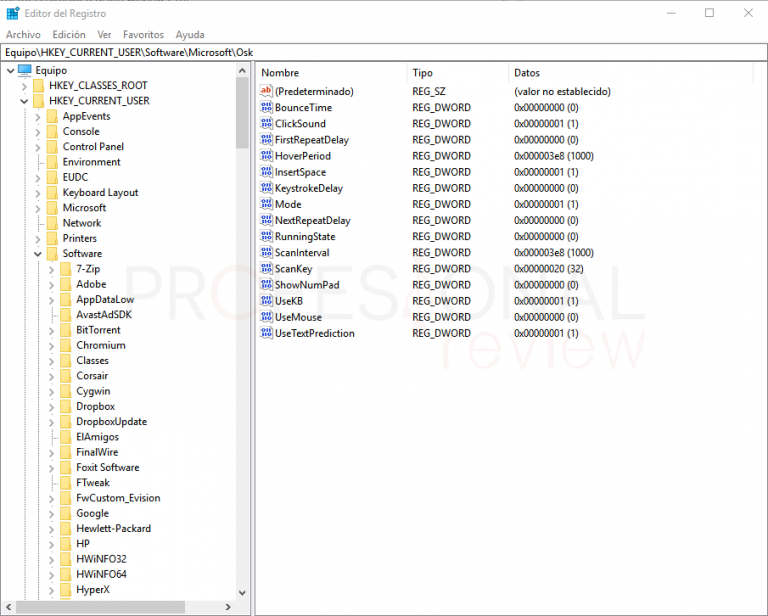Select the Foxit Software key
Screen dimensions: 768x616
pyautogui.click(x=108, y=468)
